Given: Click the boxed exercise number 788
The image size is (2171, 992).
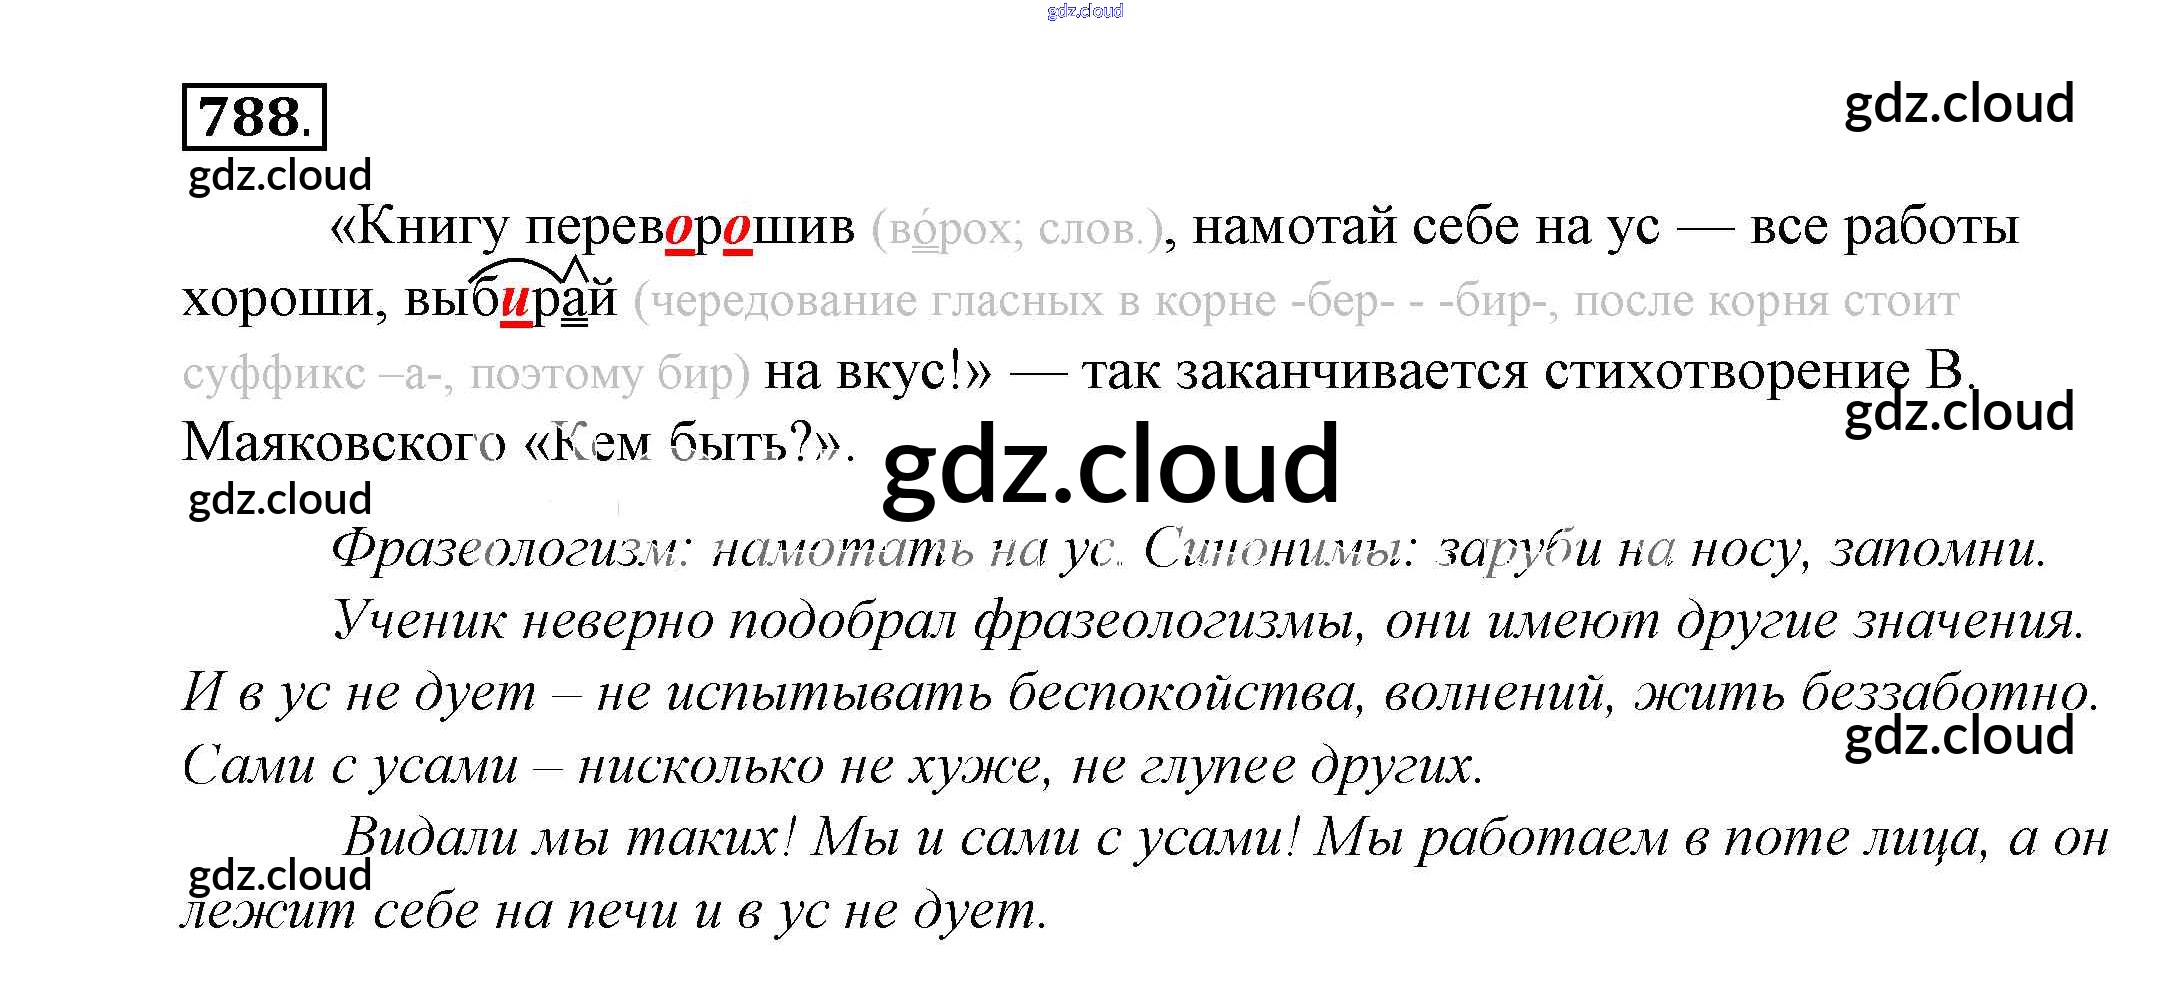Looking at the screenshot, I should tap(254, 117).
